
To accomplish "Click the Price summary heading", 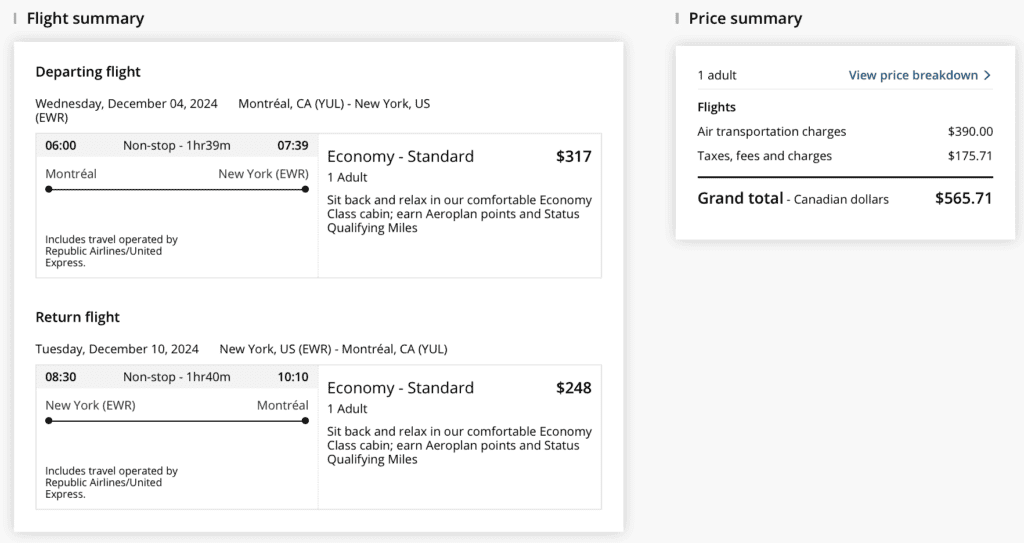I will click(745, 18).
